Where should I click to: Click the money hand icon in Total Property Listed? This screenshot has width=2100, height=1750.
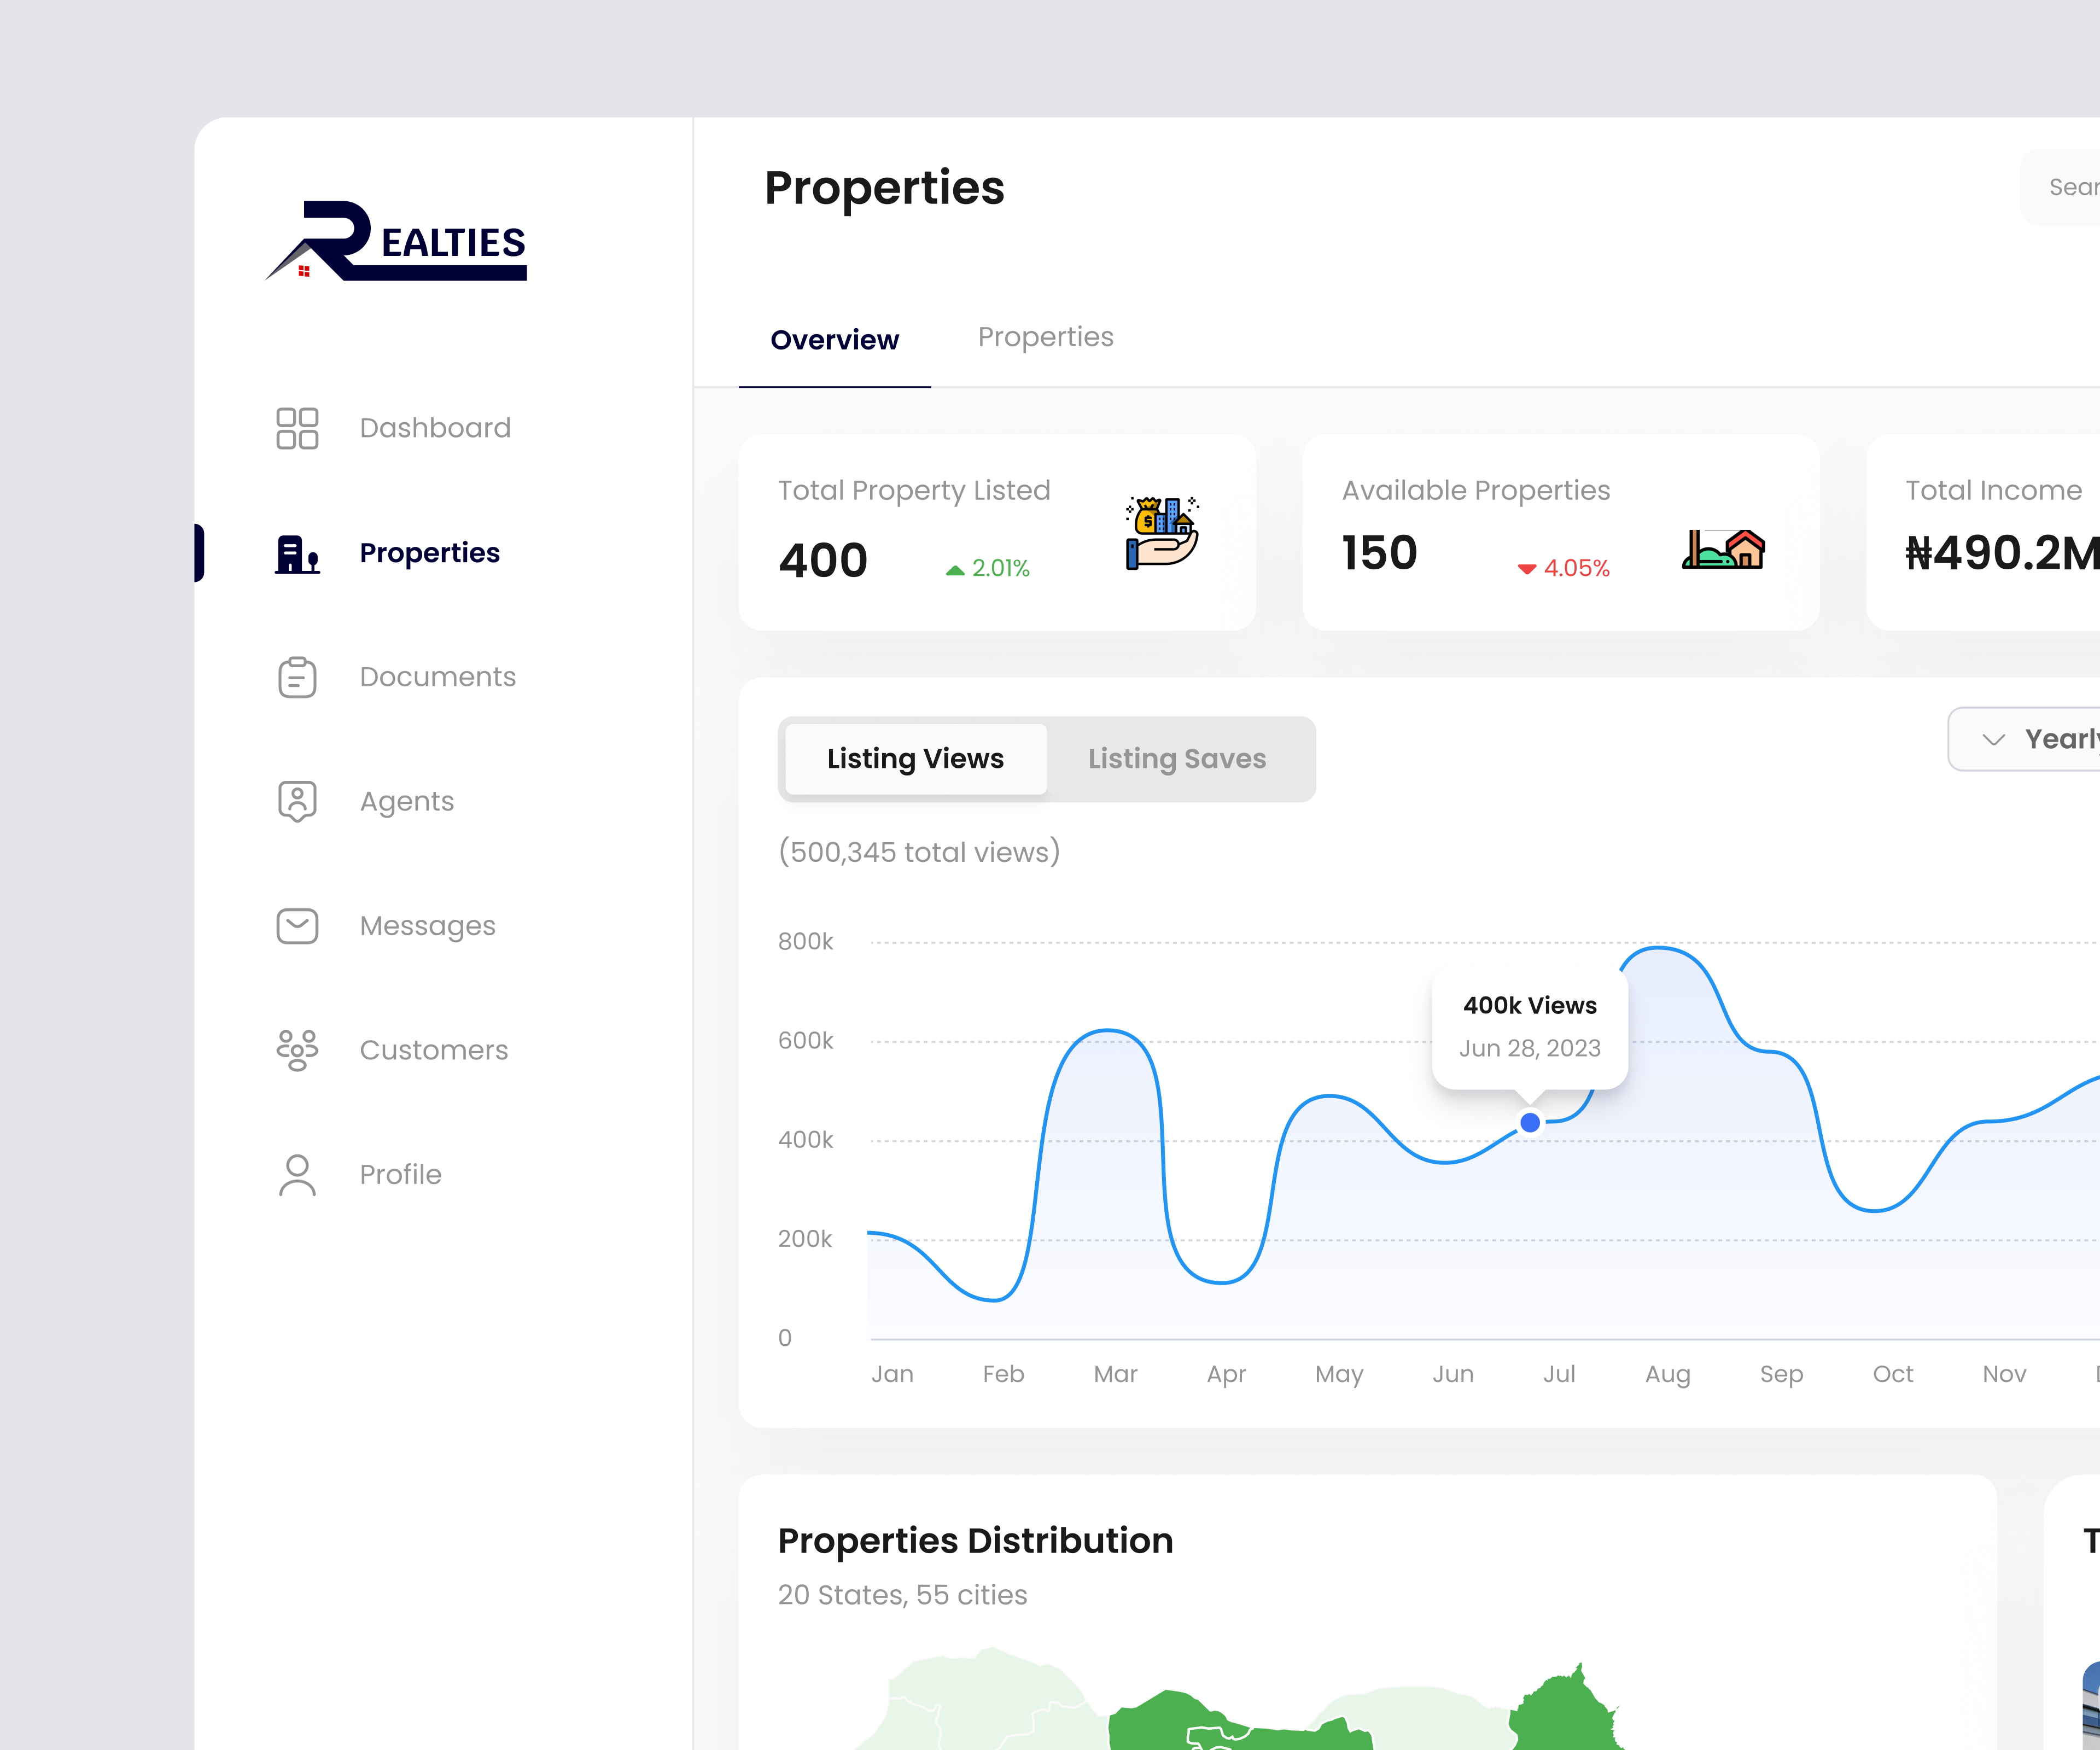pos(1162,533)
